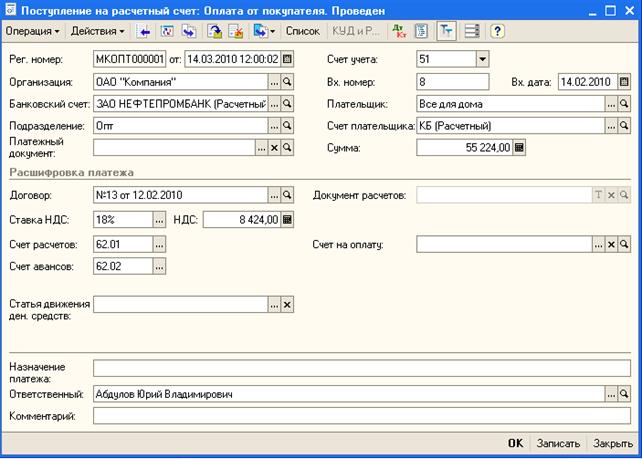The image size is (642, 459).
Task: Click into the Комментарий text field
Action: pyautogui.click(x=360, y=416)
